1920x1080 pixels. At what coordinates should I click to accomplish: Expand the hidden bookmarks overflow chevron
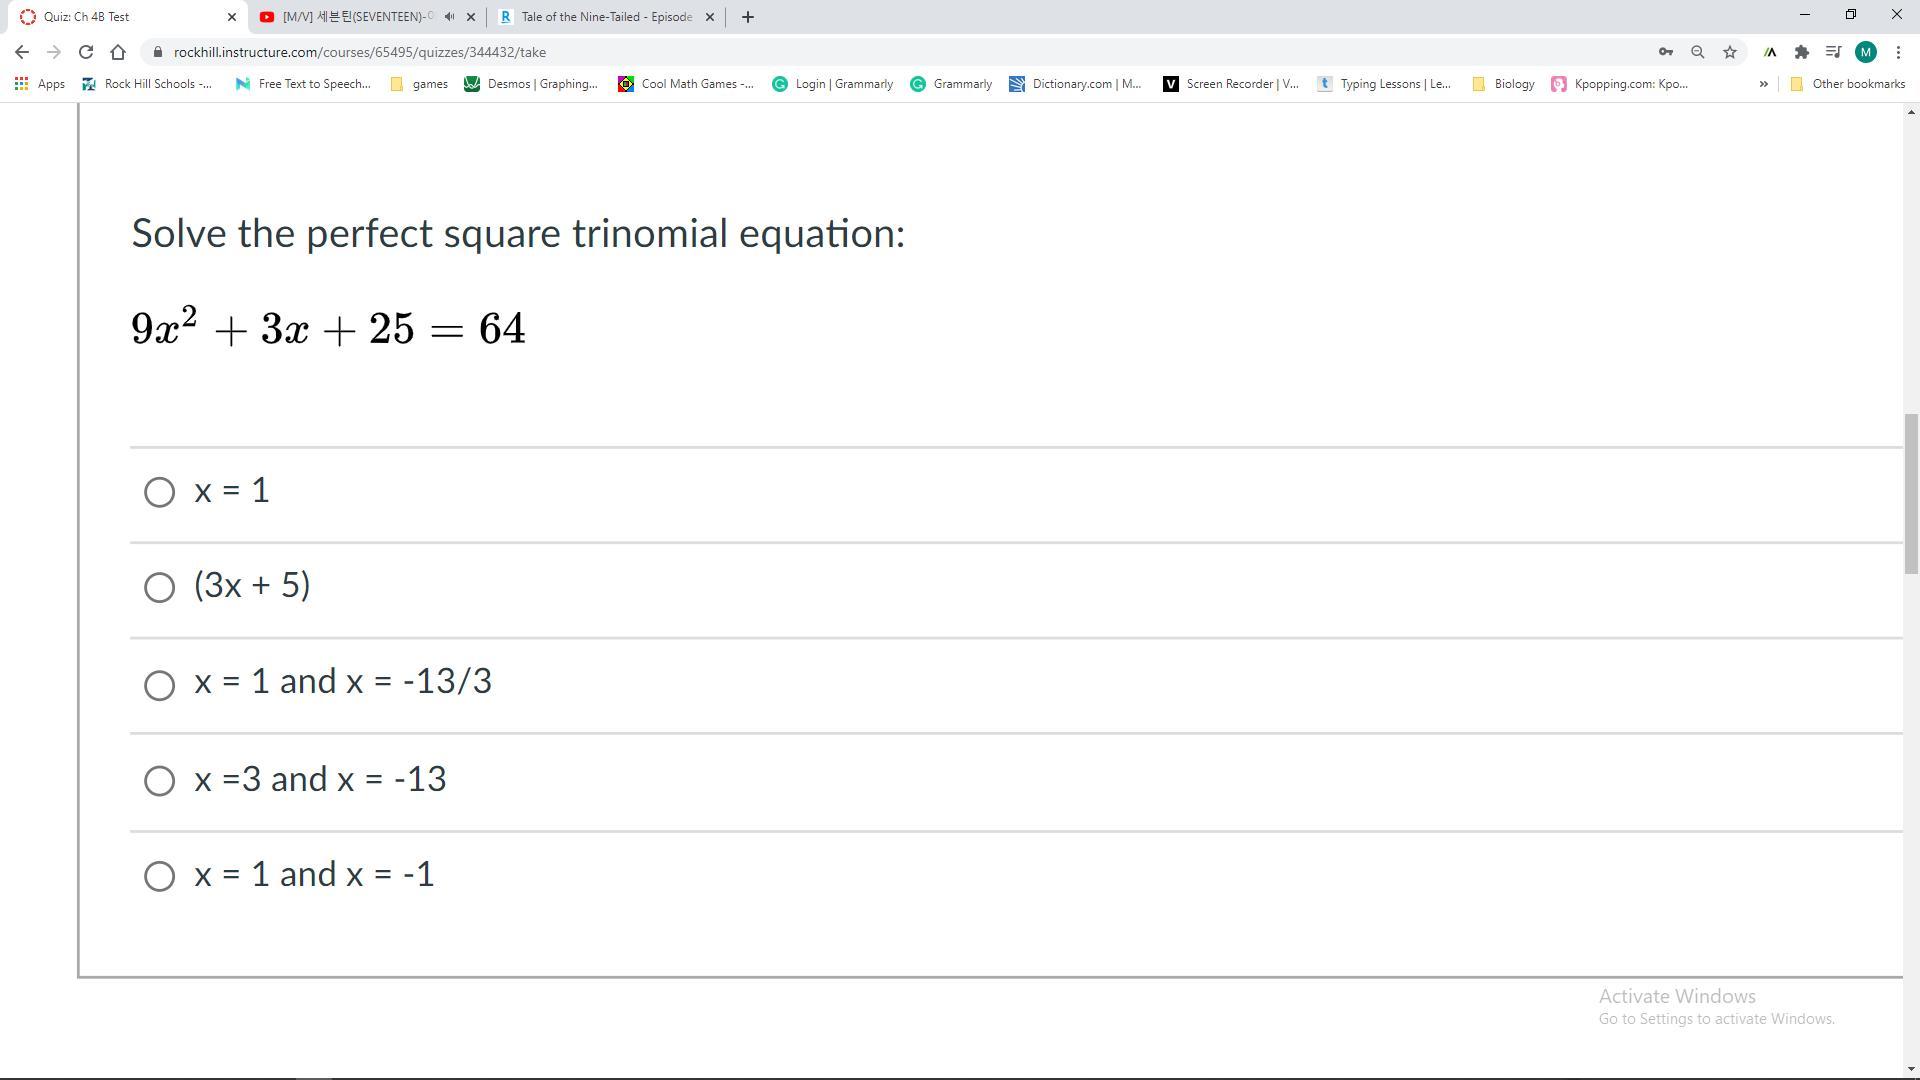coord(1763,84)
